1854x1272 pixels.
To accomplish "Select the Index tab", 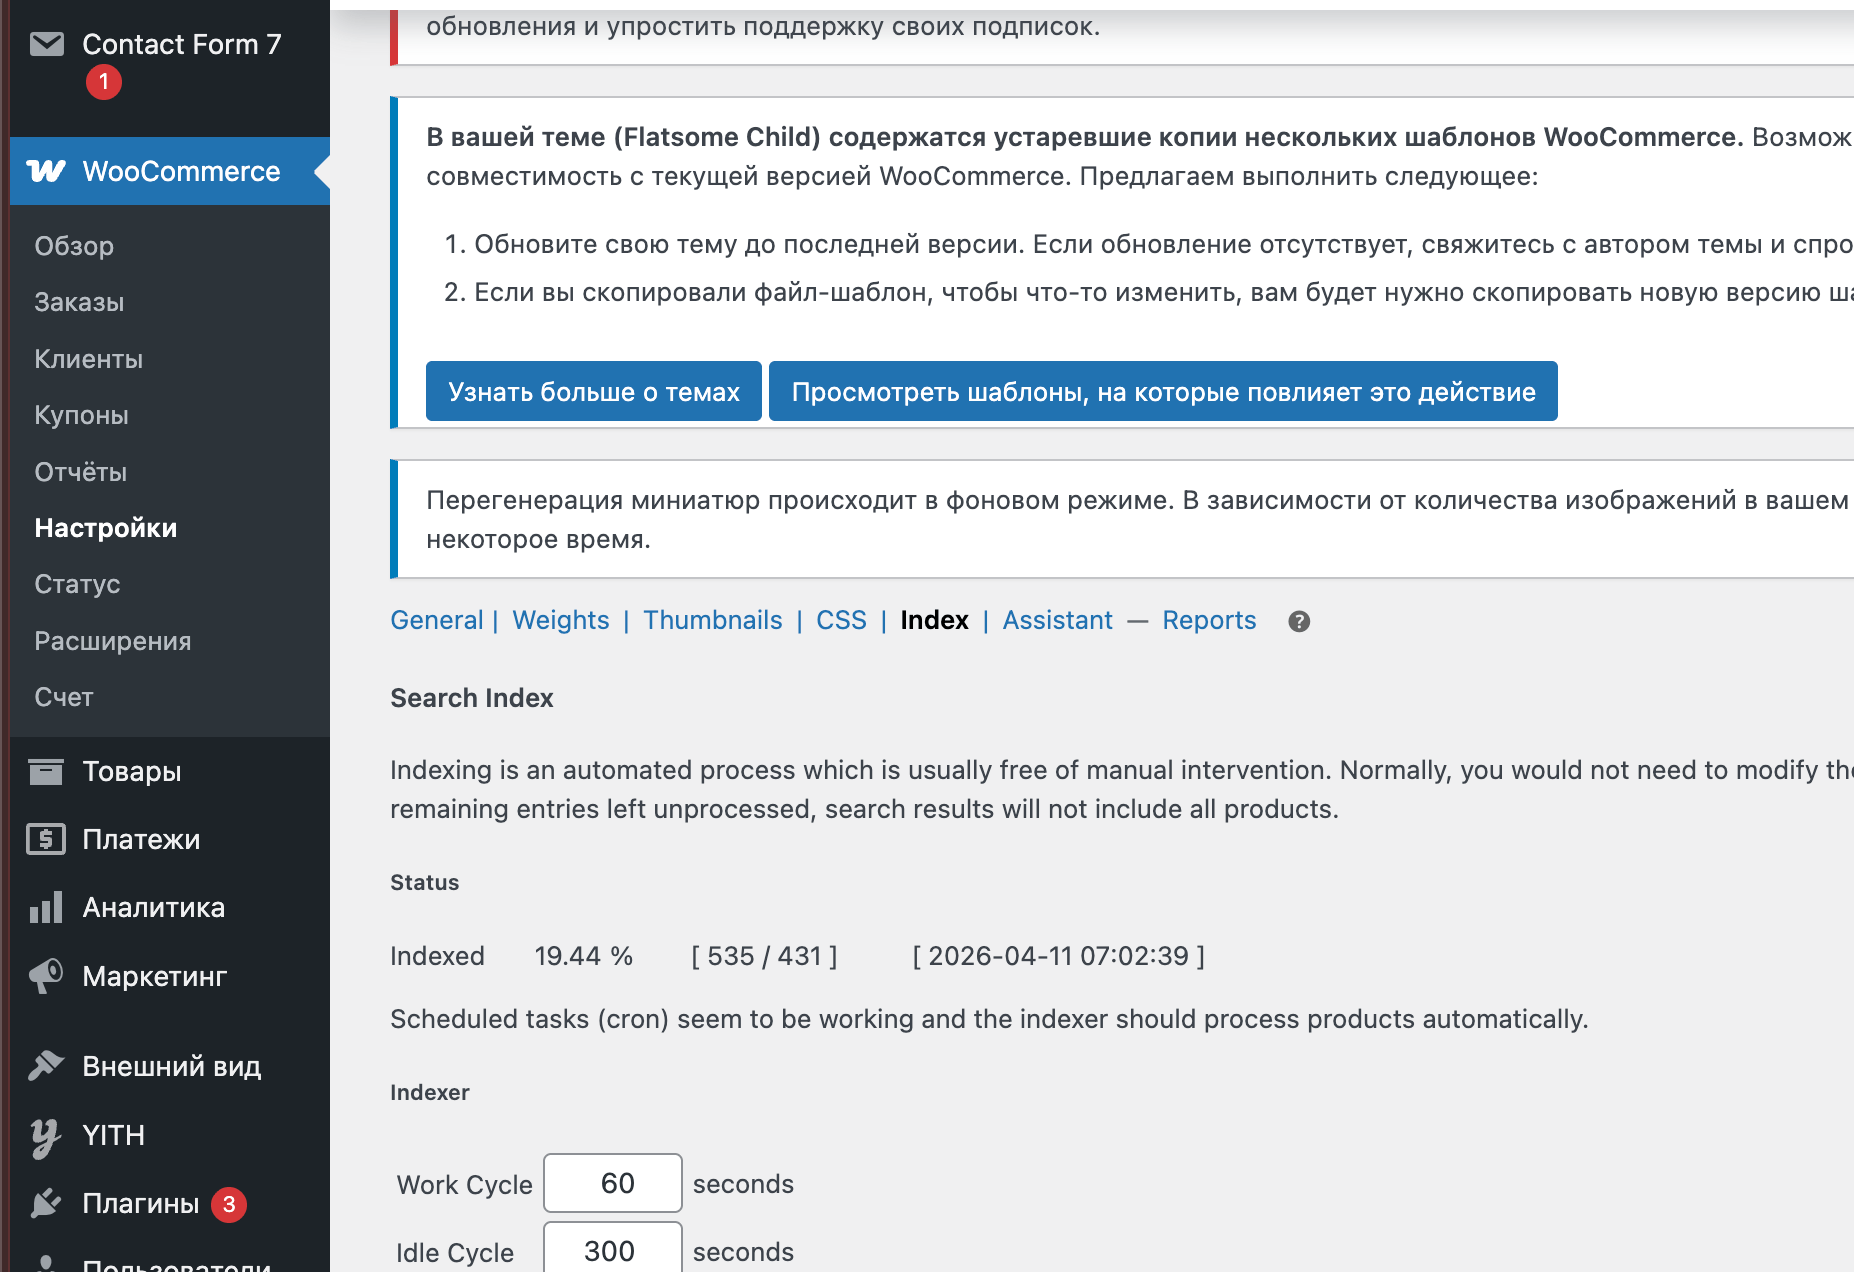I will coord(934,620).
